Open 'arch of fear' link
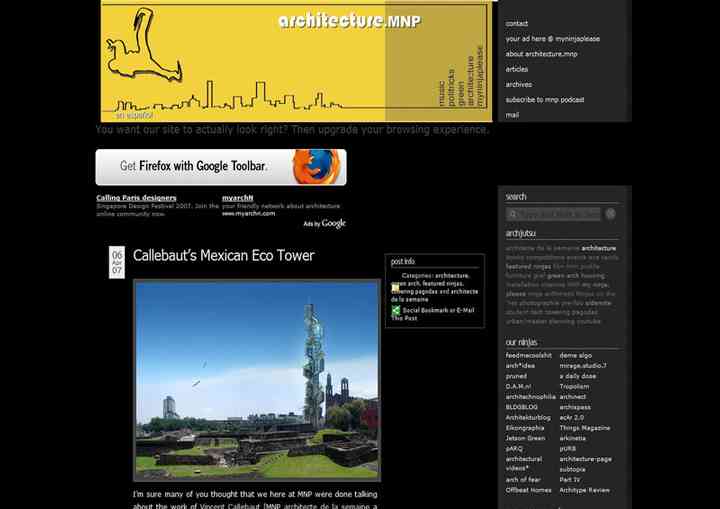Viewport: 720px width, 509px height. pyautogui.click(x=523, y=480)
